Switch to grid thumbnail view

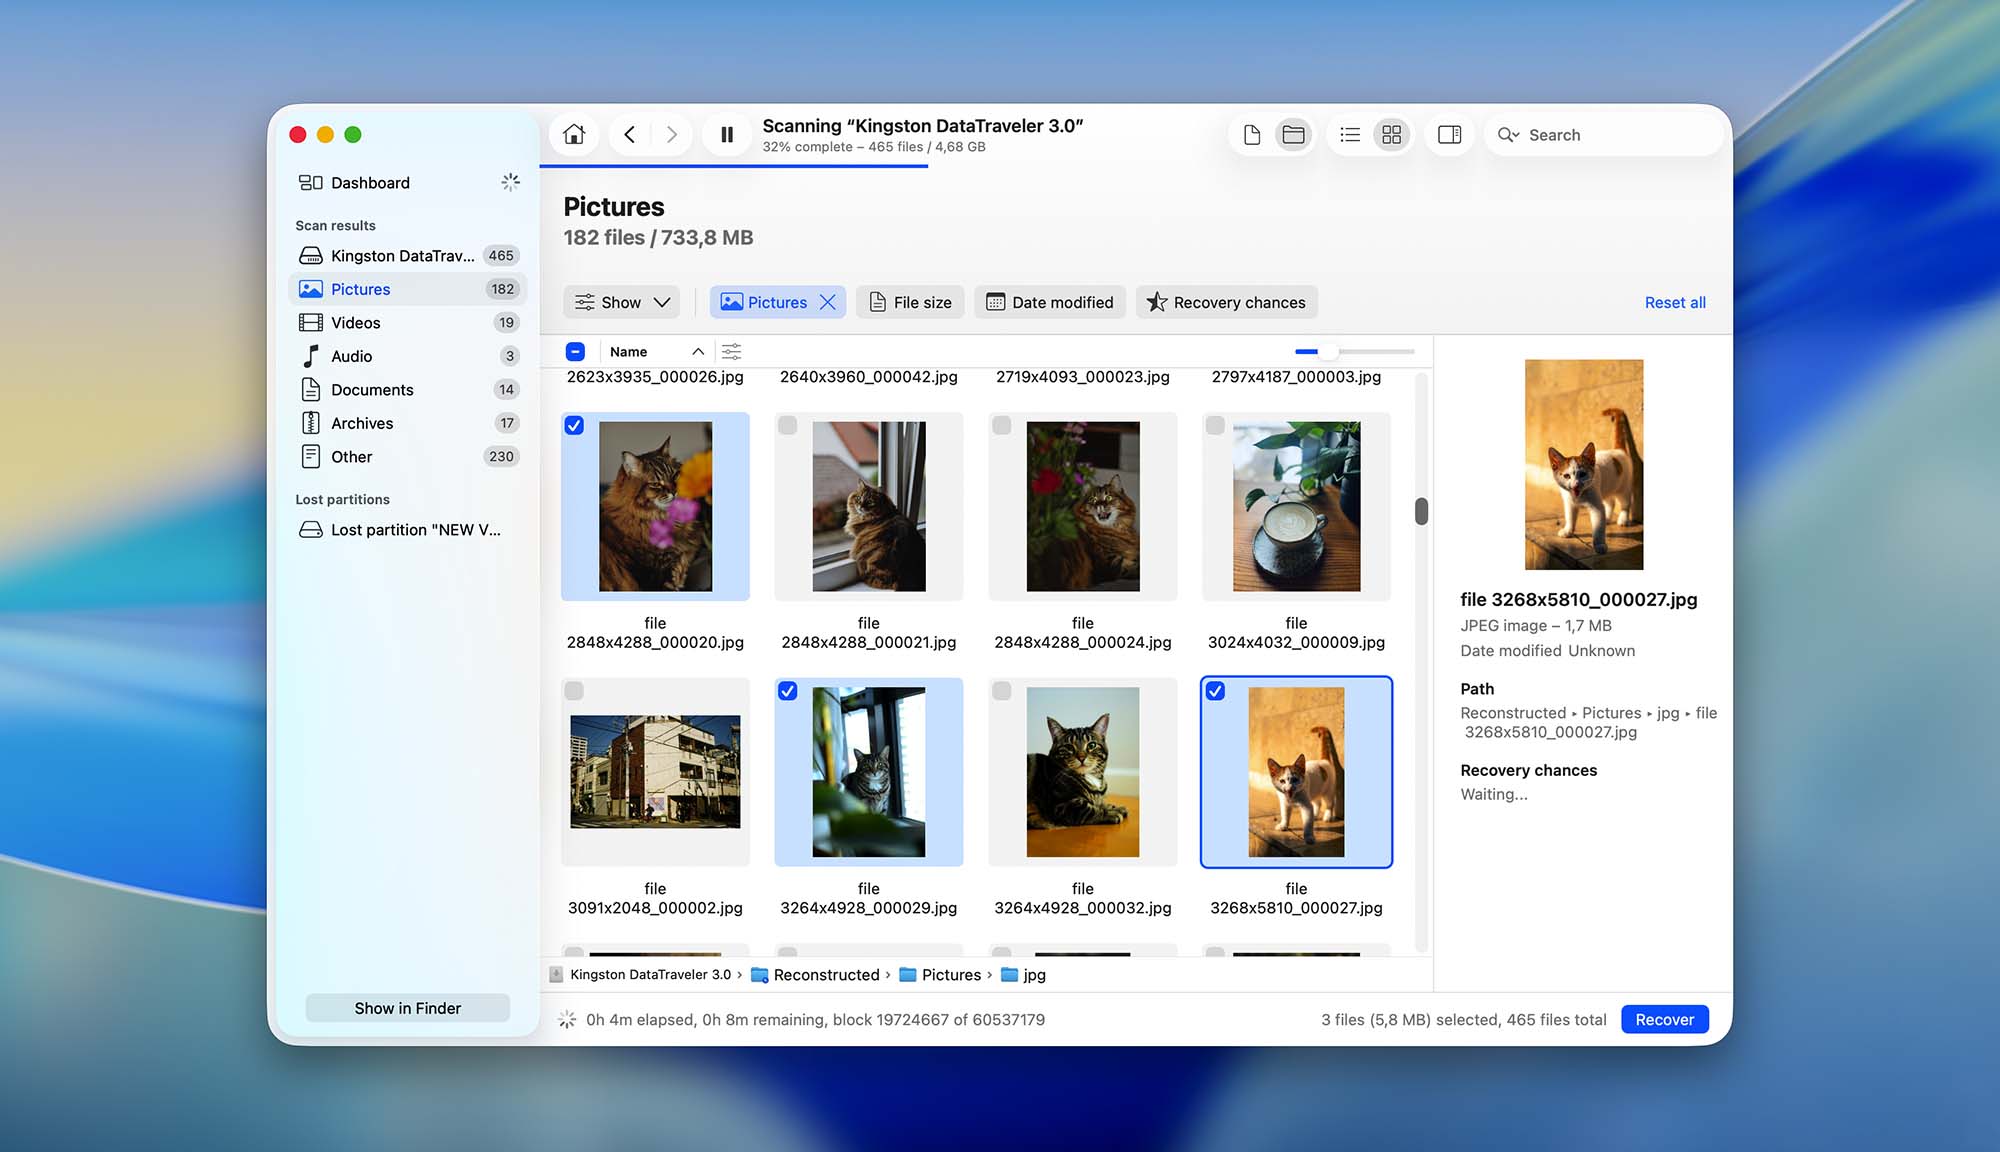1390,134
